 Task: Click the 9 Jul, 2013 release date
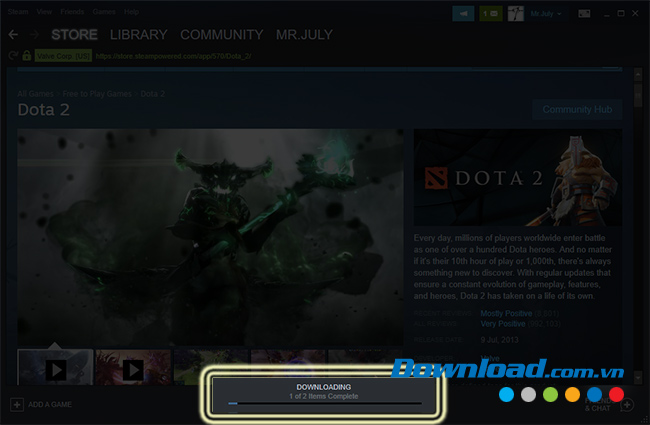(x=500, y=340)
